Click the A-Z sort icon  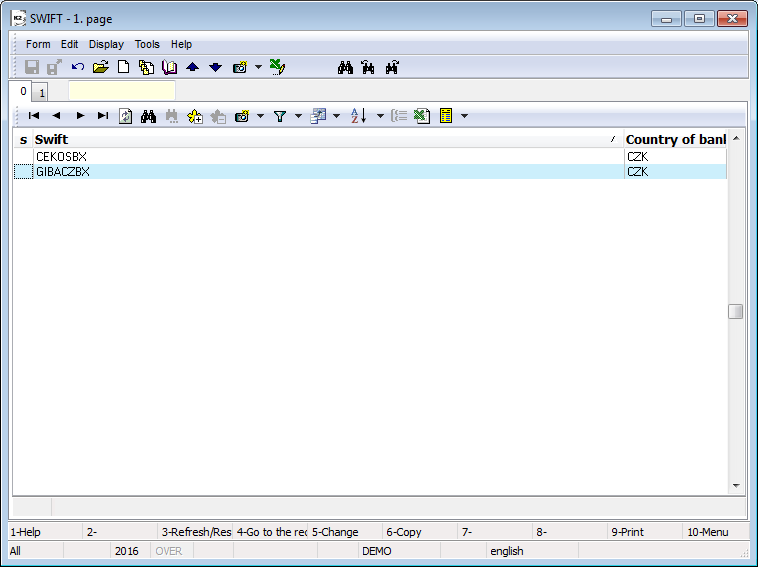coord(359,116)
